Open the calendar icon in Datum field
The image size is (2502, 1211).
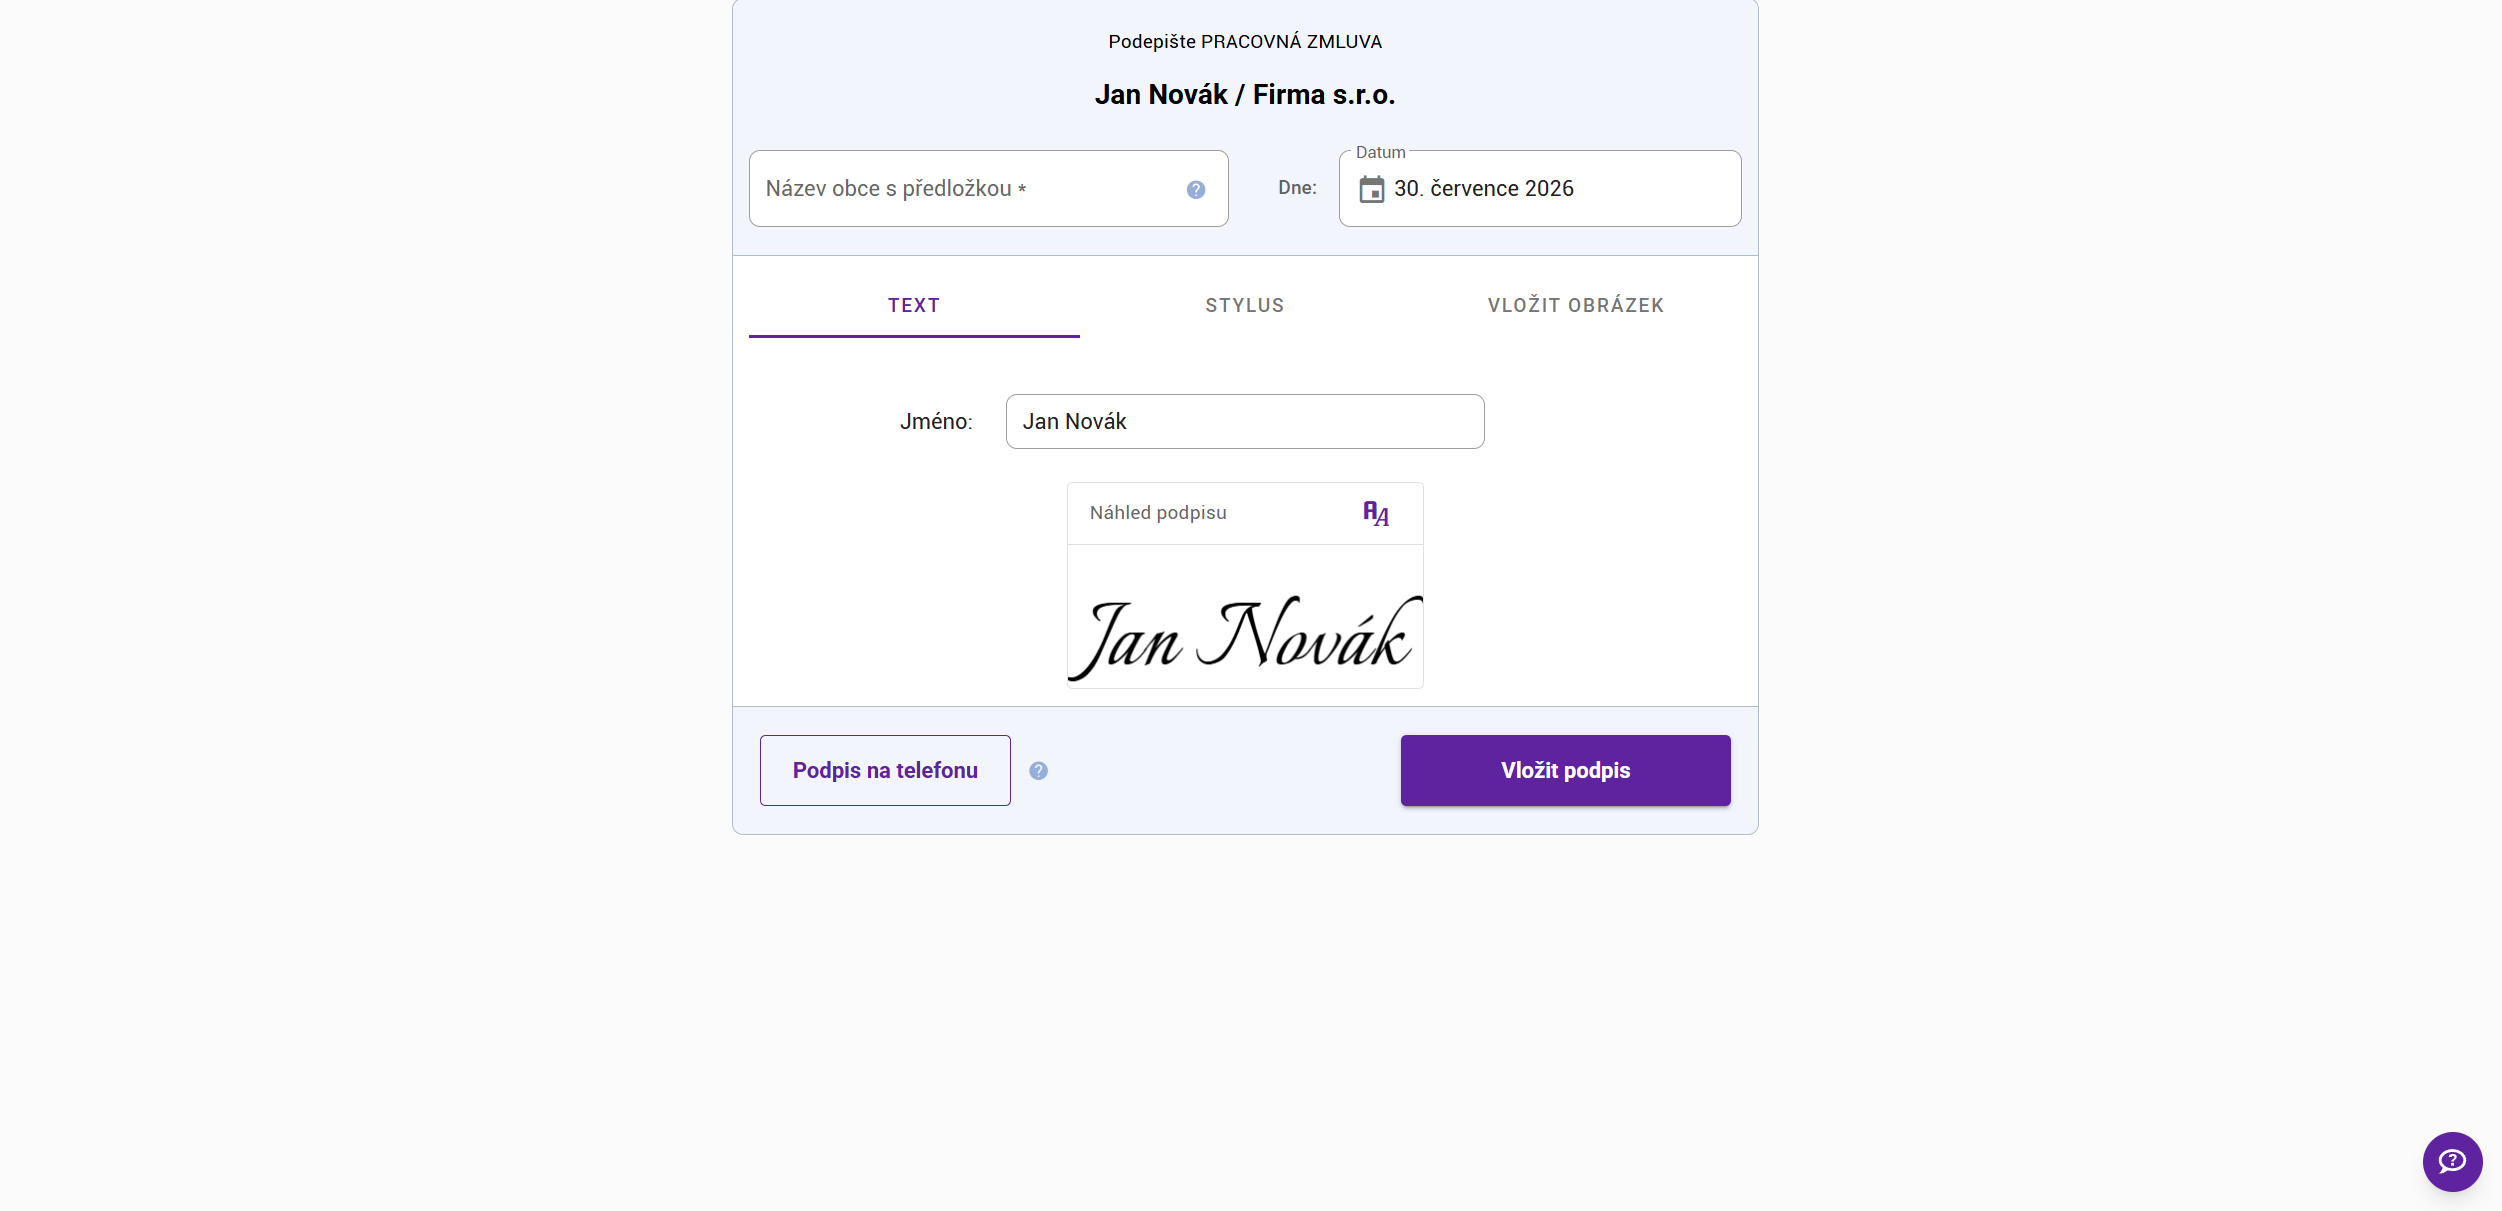tap(1372, 189)
